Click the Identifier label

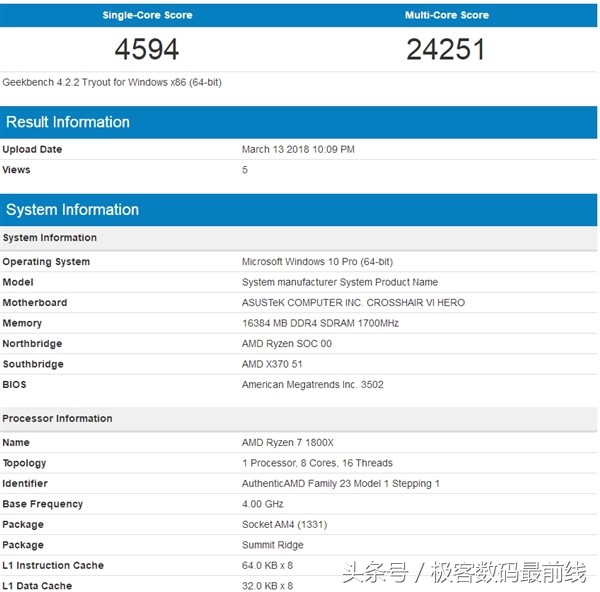coord(25,484)
